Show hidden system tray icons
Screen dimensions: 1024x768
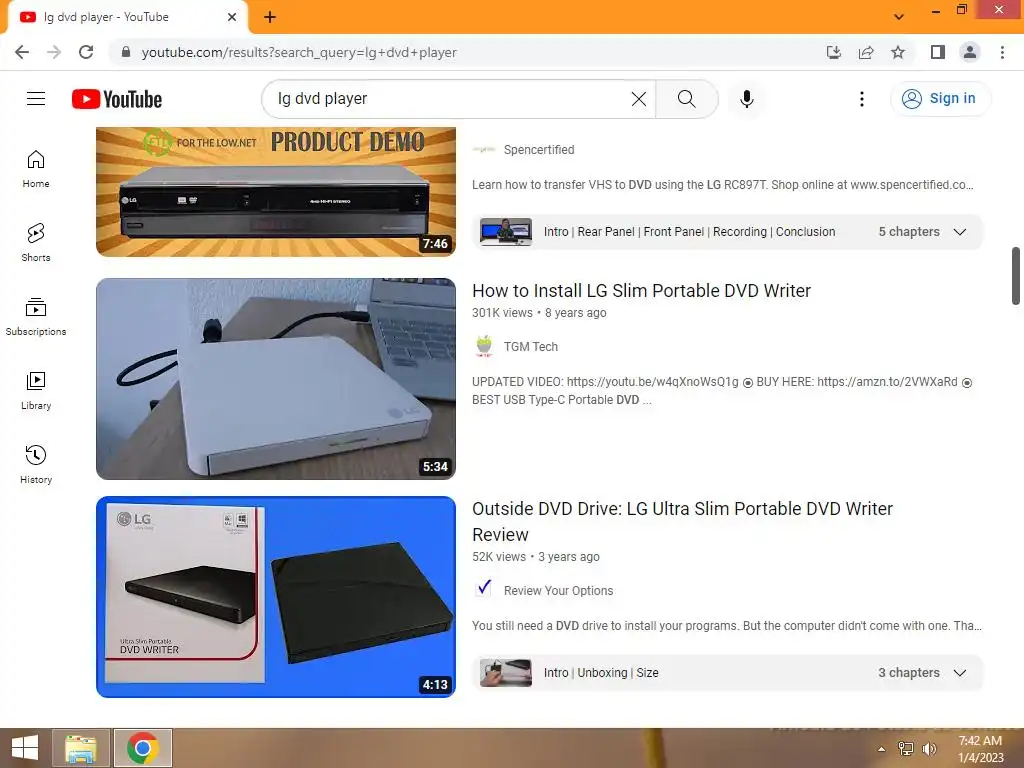pyautogui.click(x=882, y=749)
